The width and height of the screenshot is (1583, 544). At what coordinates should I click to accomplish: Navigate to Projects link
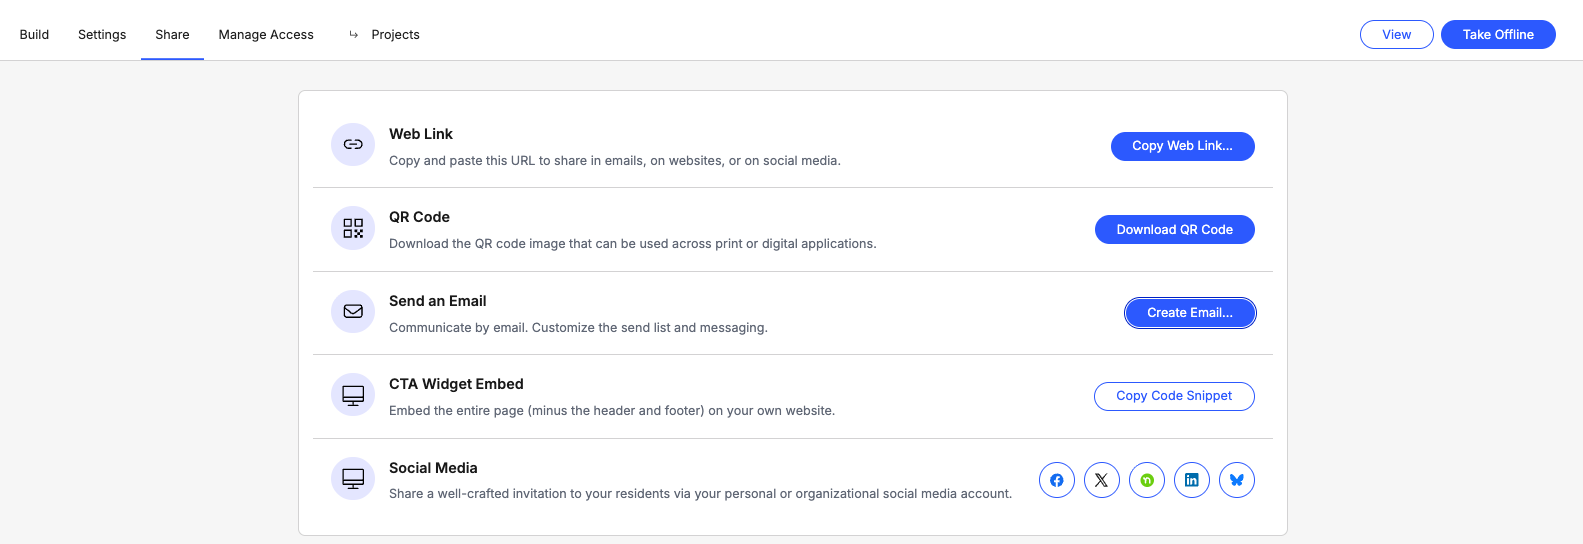pos(395,34)
